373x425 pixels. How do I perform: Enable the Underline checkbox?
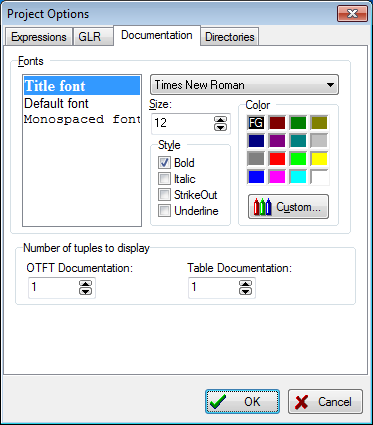tap(164, 211)
